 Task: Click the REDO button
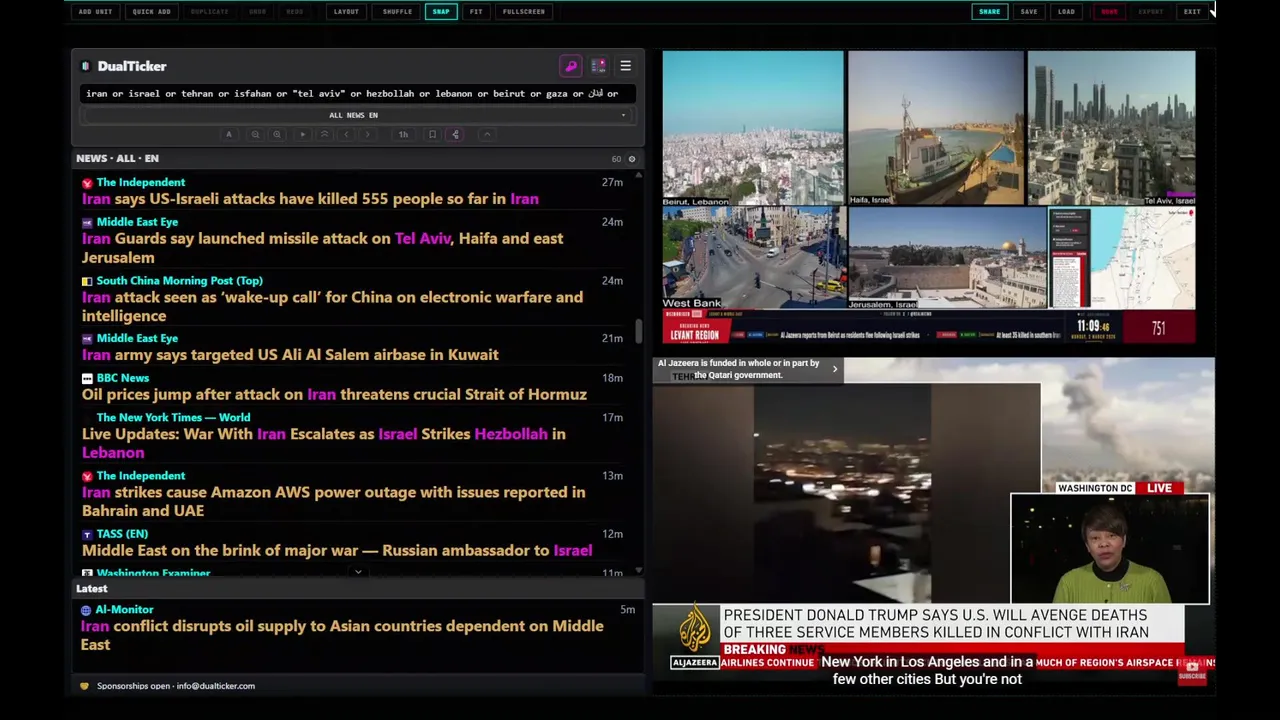tap(295, 12)
